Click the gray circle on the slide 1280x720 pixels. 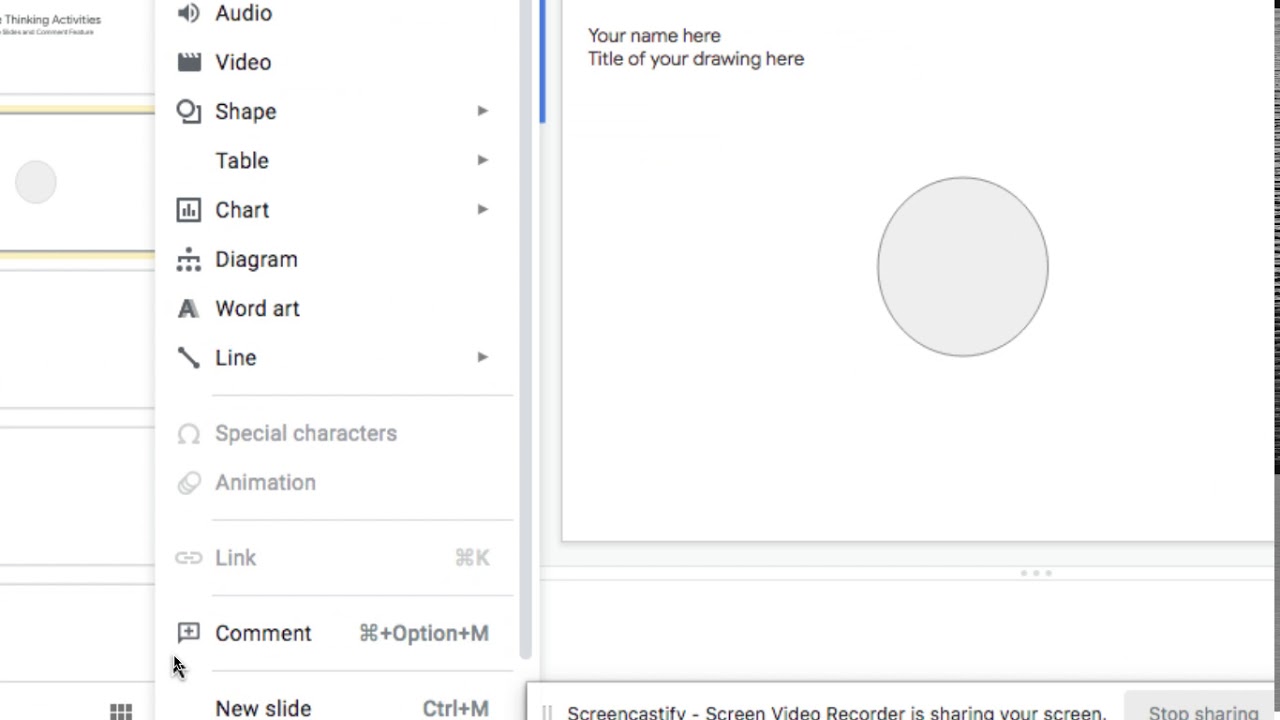point(963,267)
